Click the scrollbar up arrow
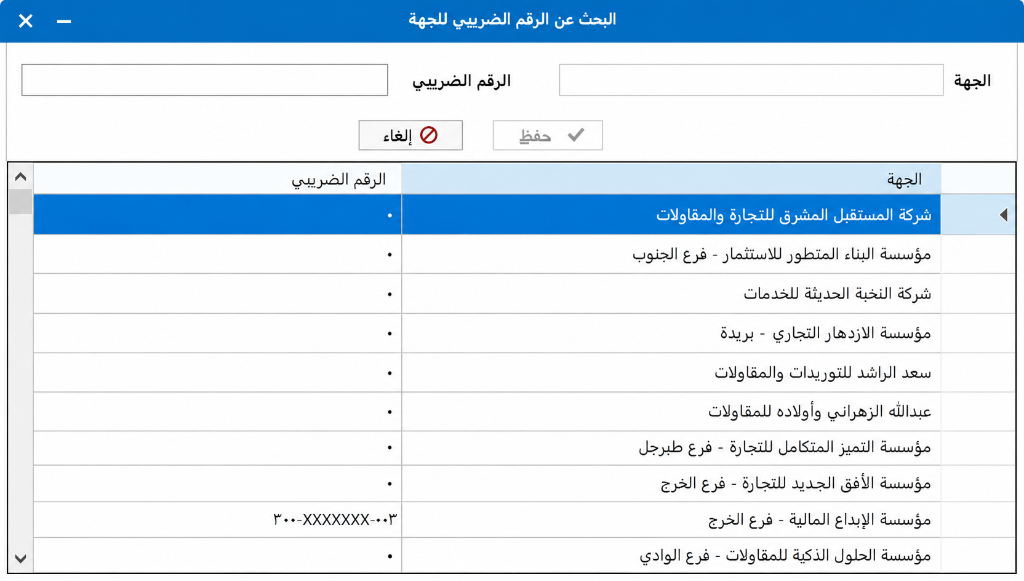Screen dimensions: 1024x581 20,176
